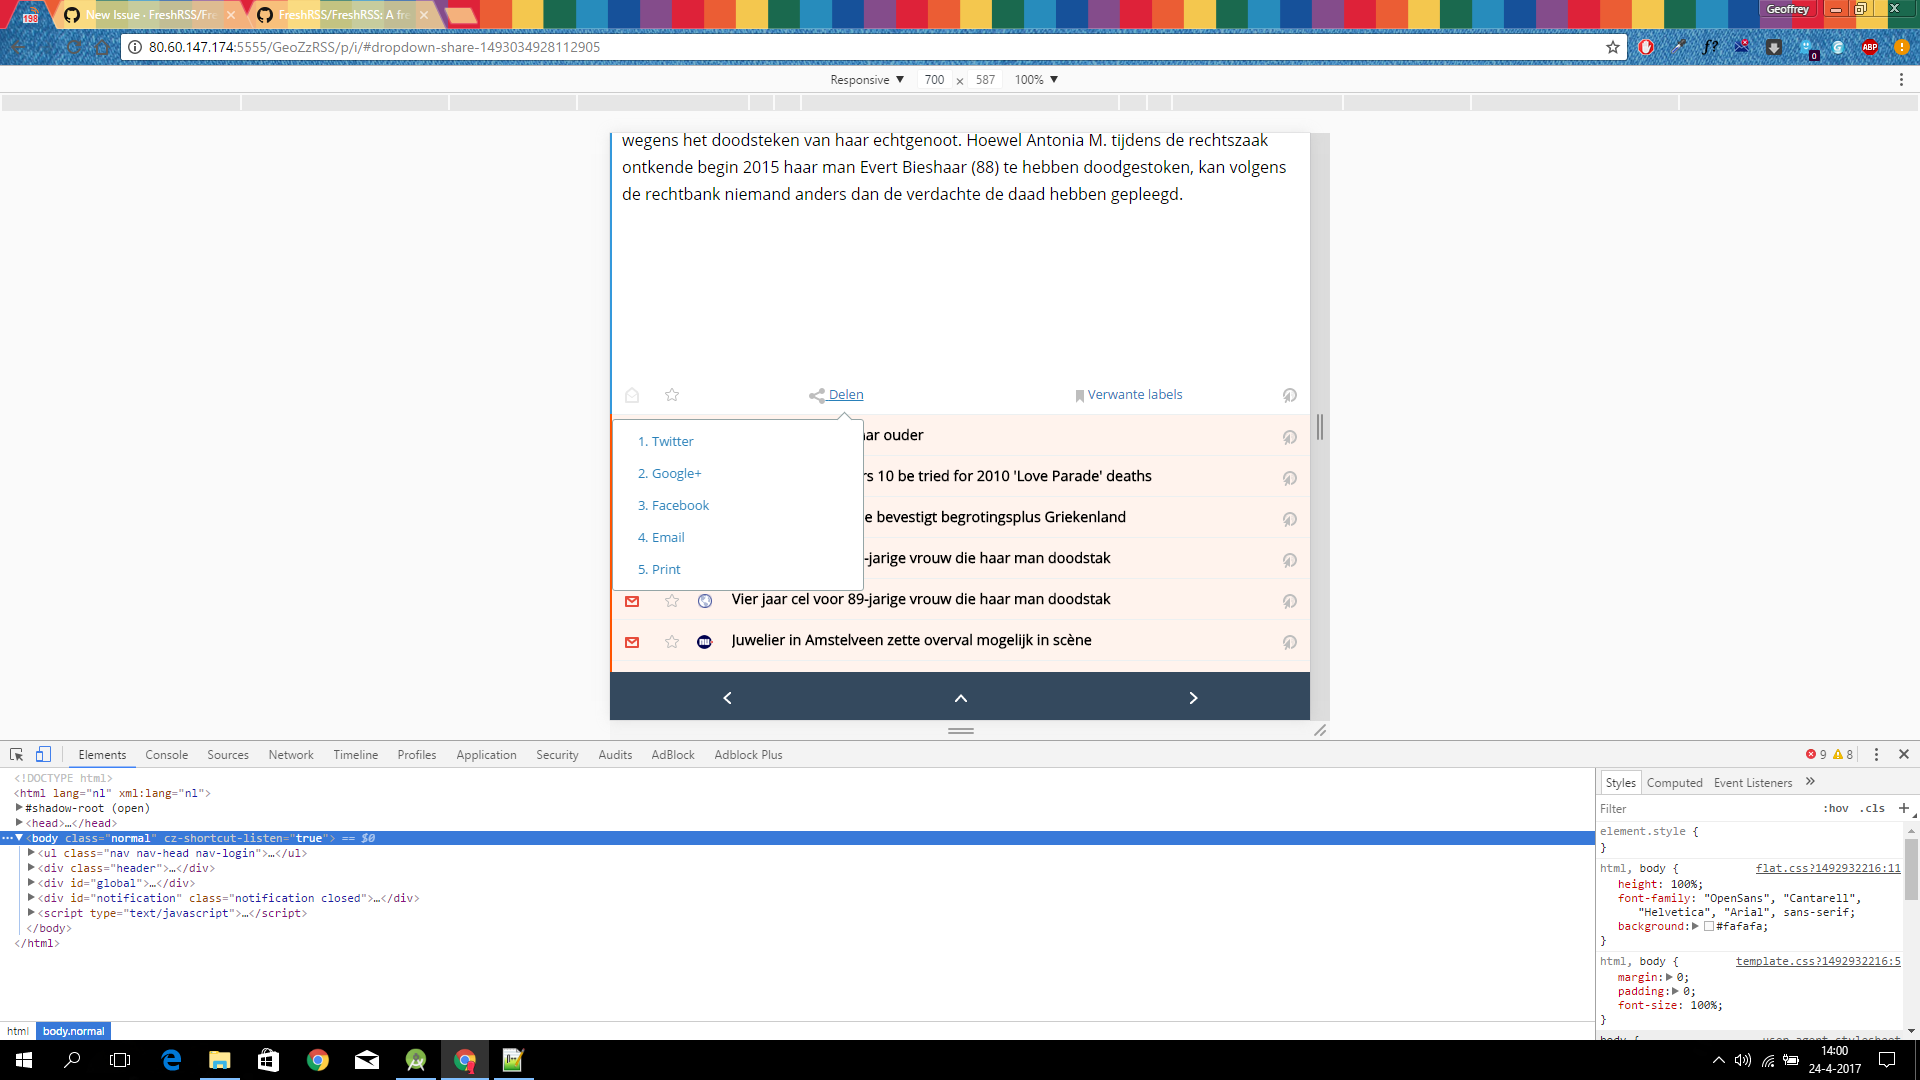Toggle the device toolbar icon in DevTools
Image resolution: width=1920 pixels, height=1080 pixels.
tap(43, 755)
